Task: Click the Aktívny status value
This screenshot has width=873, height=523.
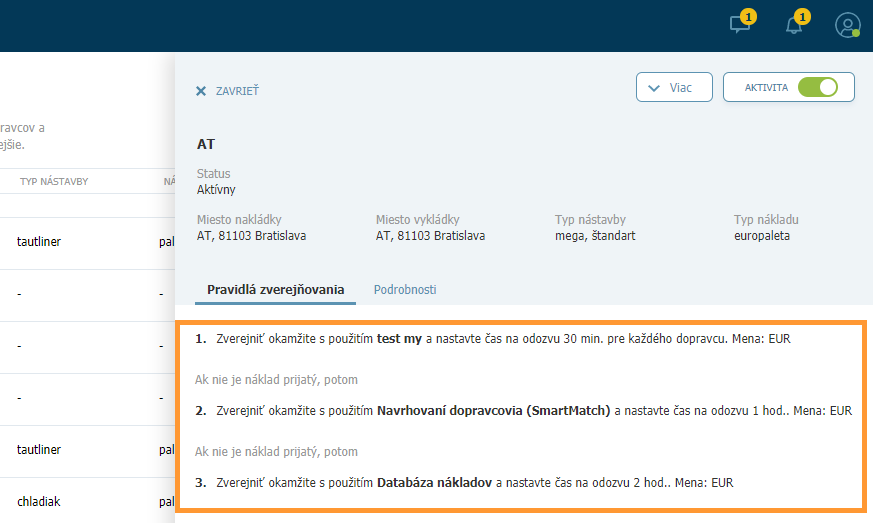Action: tap(216, 189)
